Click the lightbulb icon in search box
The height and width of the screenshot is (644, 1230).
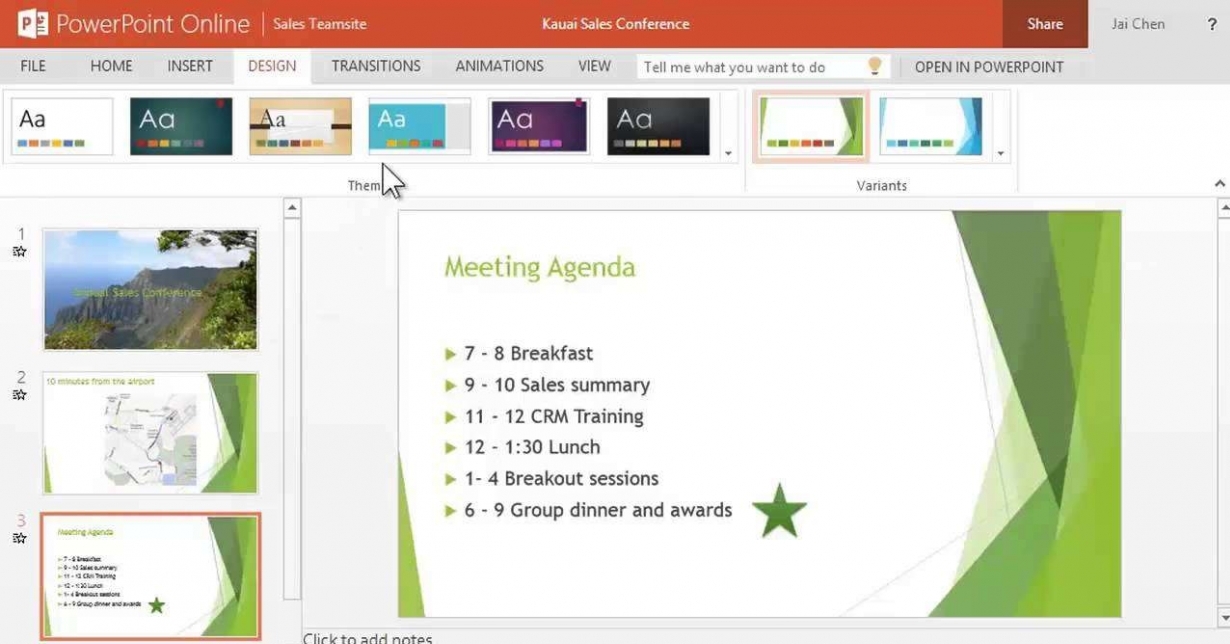tap(875, 66)
